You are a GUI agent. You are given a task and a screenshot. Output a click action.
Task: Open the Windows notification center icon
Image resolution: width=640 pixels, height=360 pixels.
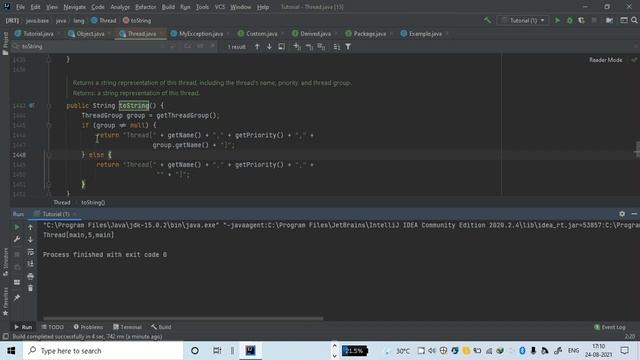624,351
